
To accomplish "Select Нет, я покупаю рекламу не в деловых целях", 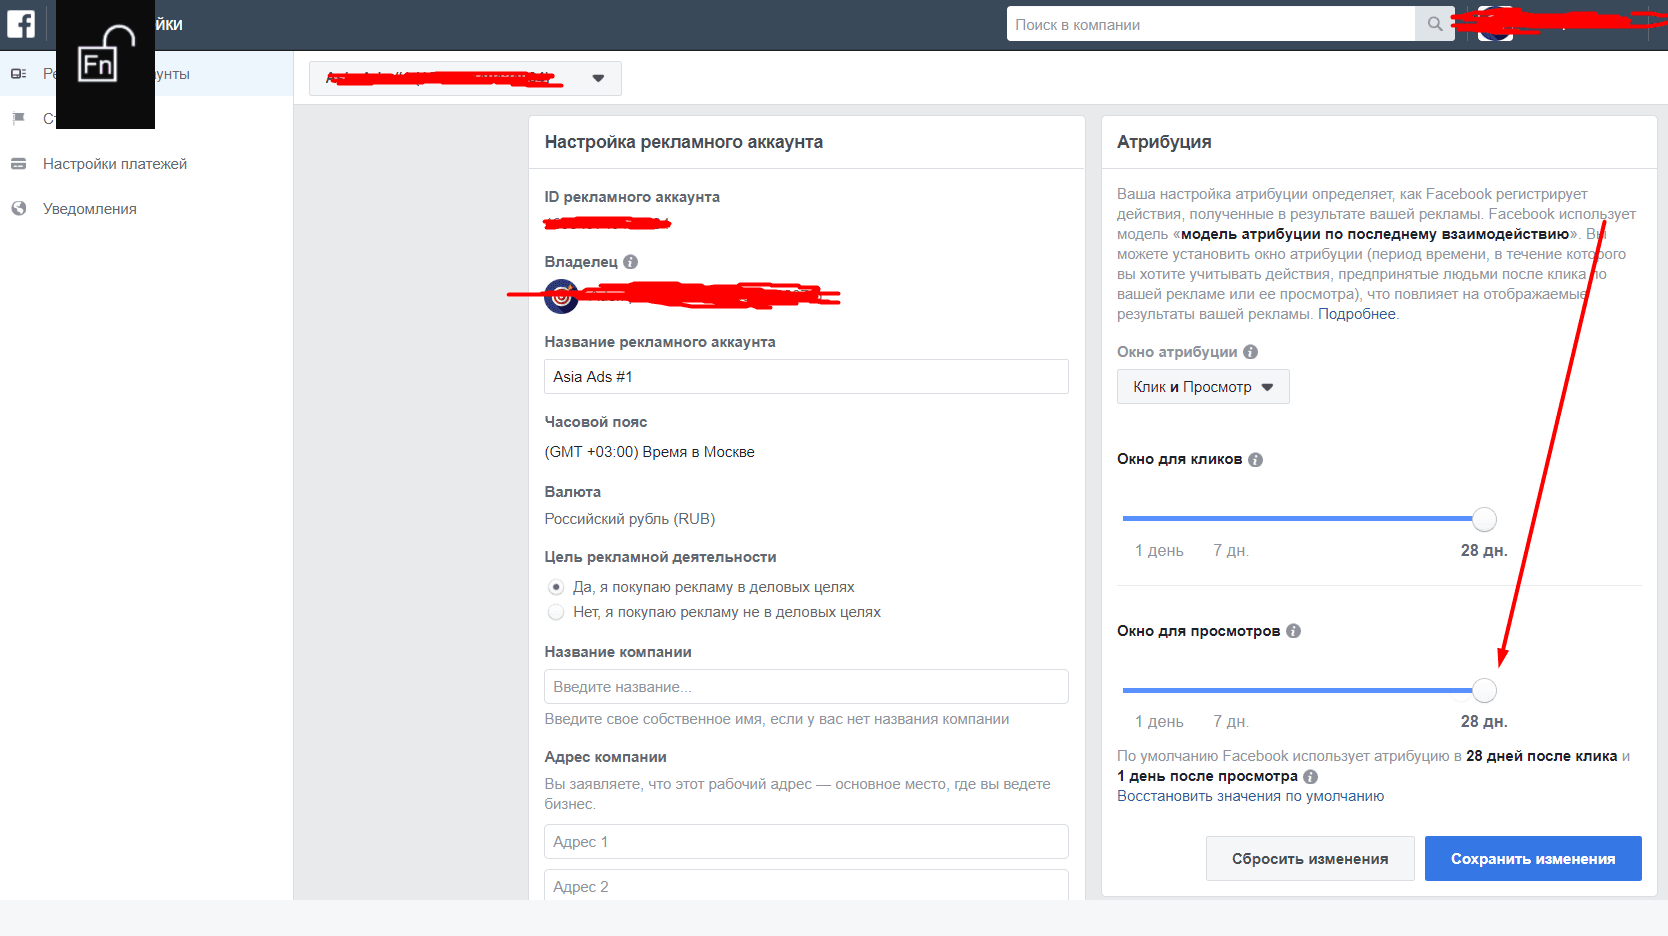I will (x=556, y=612).
